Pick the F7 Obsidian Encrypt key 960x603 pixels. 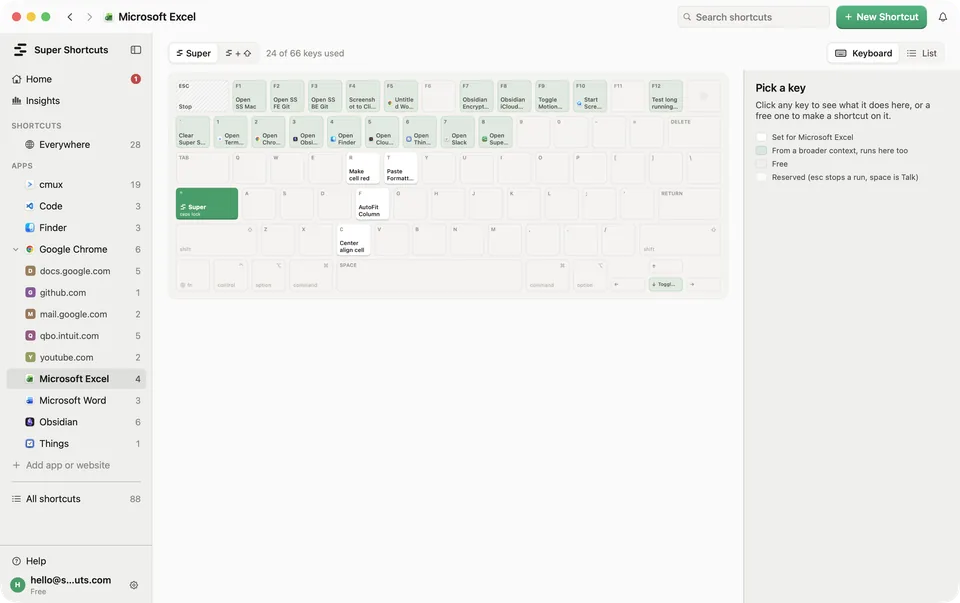pos(476,96)
